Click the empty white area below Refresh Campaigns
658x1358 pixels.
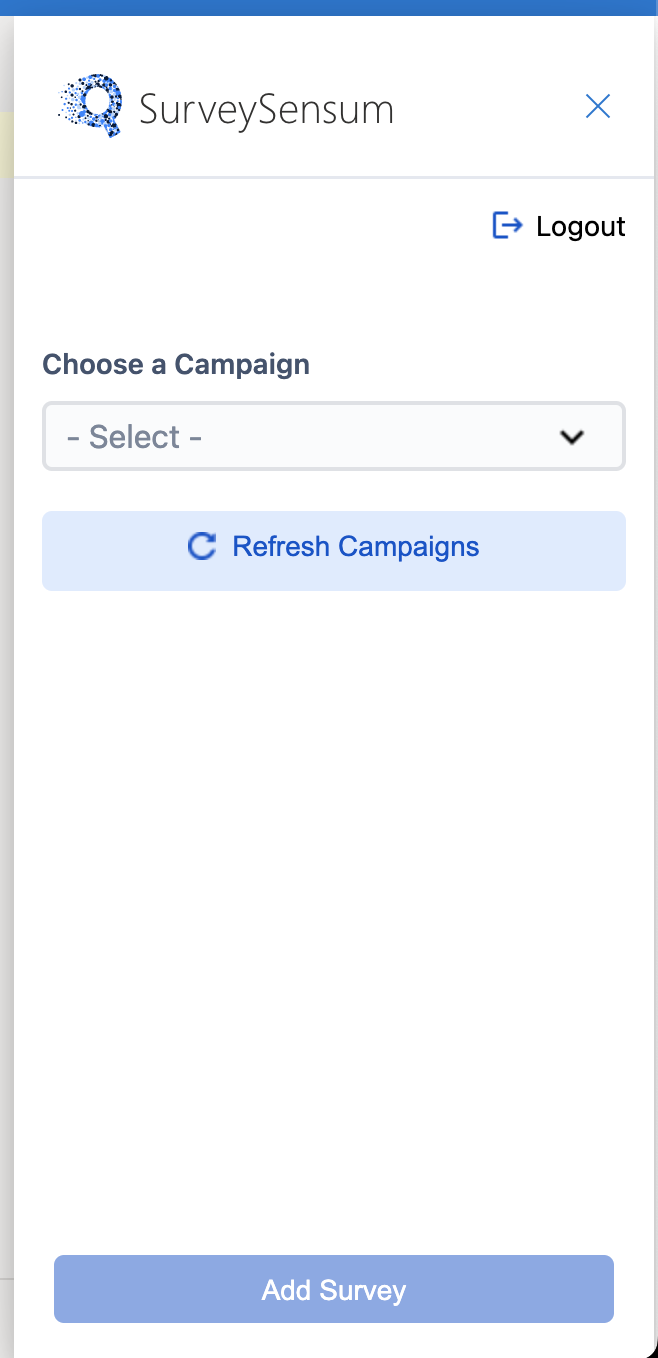tap(334, 900)
